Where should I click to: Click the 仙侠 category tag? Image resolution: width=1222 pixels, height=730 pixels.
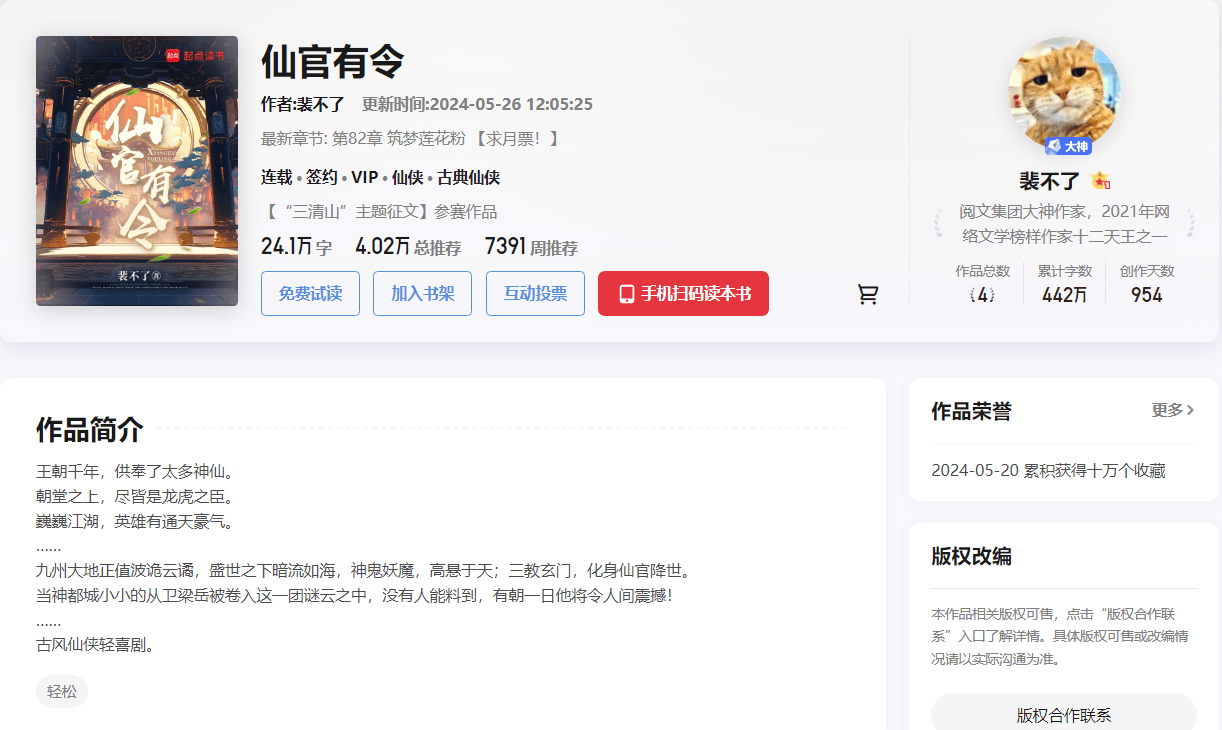point(408,177)
